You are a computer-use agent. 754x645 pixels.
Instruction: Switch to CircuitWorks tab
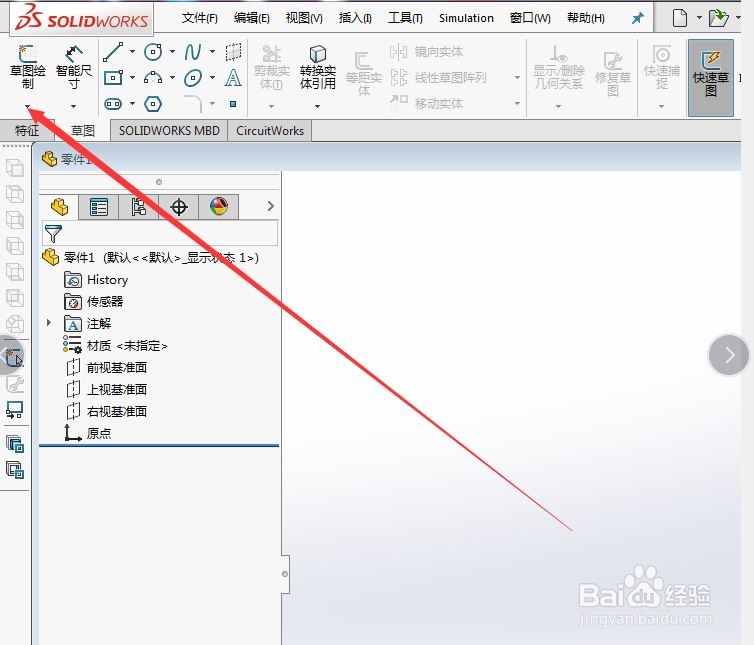tap(270, 130)
